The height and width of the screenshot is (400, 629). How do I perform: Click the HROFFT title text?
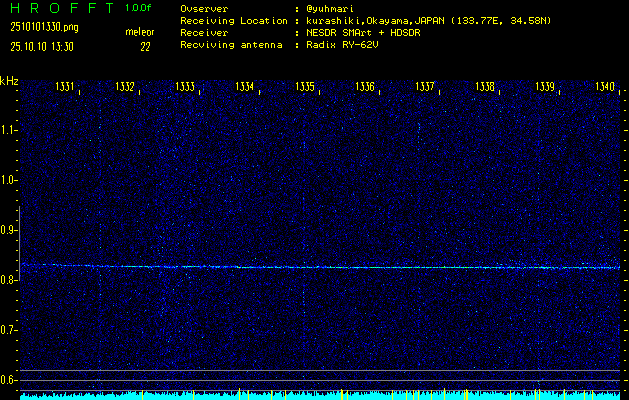click(60, 8)
